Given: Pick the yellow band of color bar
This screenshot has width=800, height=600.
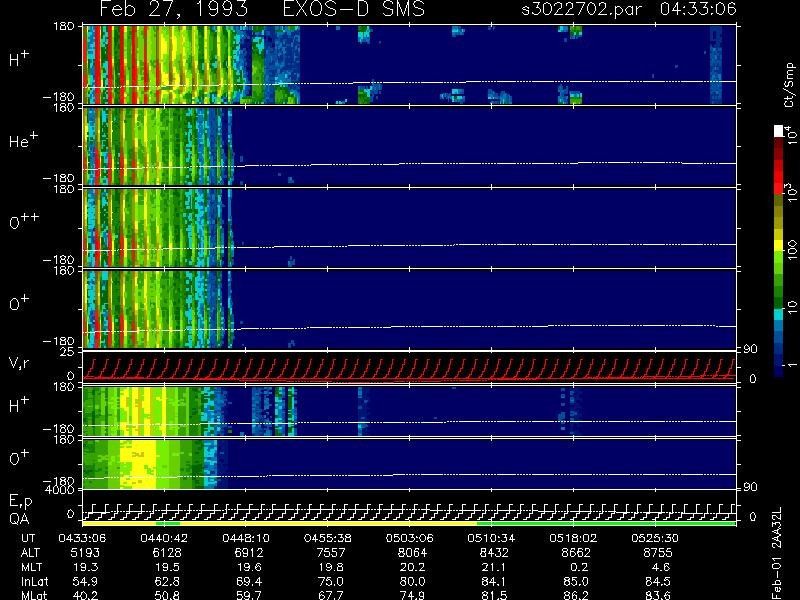Looking at the screenshot, I should (x=779, y=247).
